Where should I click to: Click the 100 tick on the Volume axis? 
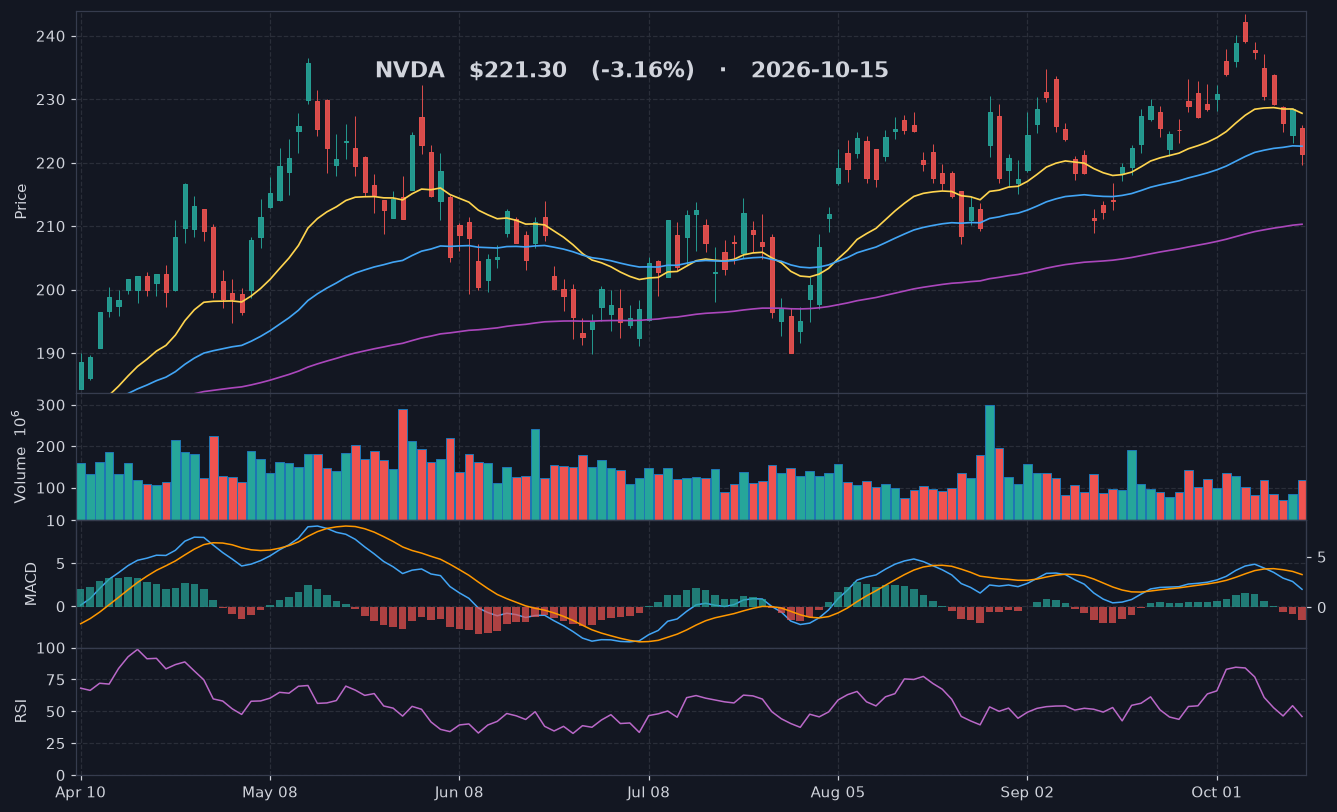pyautogui.click(x=50, y=489)
